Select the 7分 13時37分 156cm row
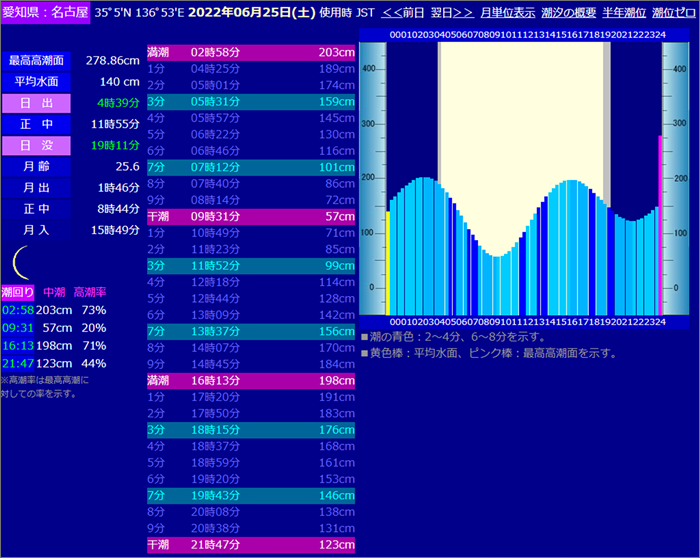Image resolution: width=700 pixels, height=558 pixels. 251,331
